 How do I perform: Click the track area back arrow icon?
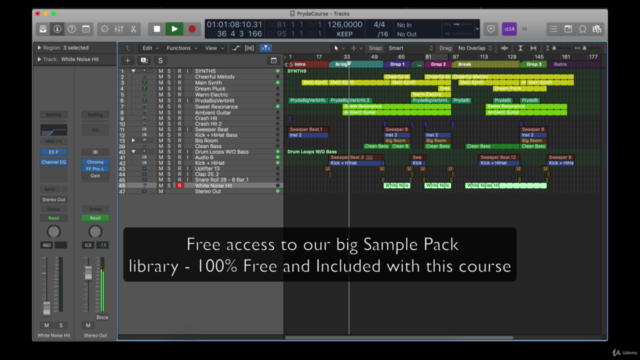tap(128, 48)
